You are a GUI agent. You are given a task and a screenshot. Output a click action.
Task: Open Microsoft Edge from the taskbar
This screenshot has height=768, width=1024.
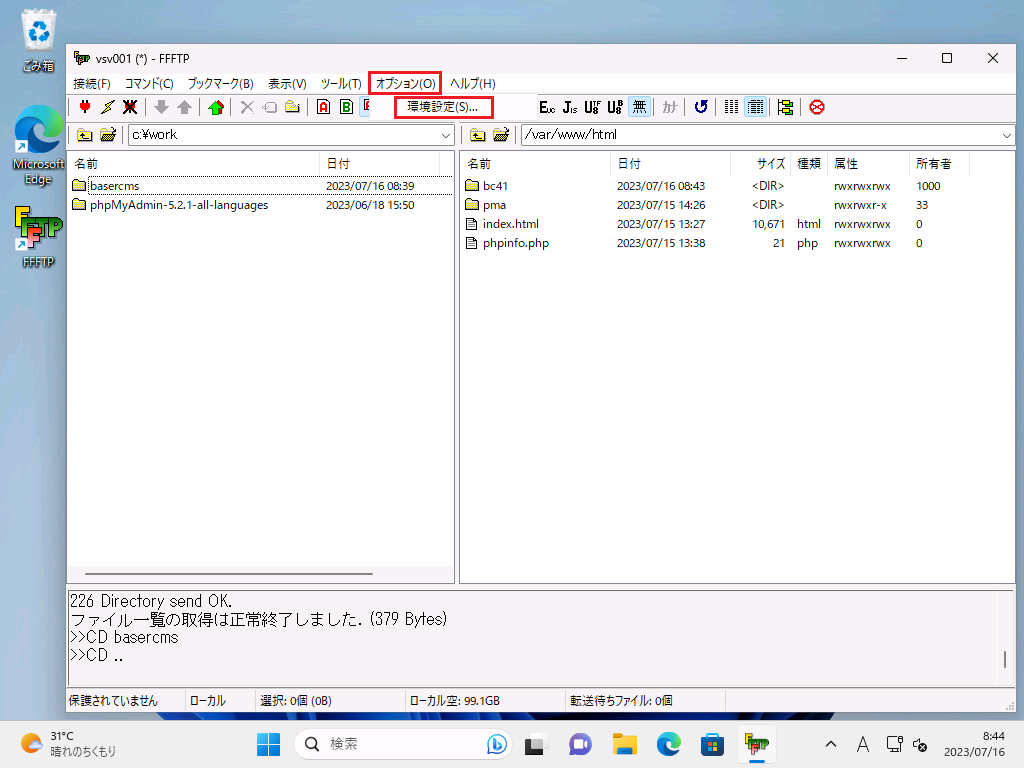coord(668,744)
